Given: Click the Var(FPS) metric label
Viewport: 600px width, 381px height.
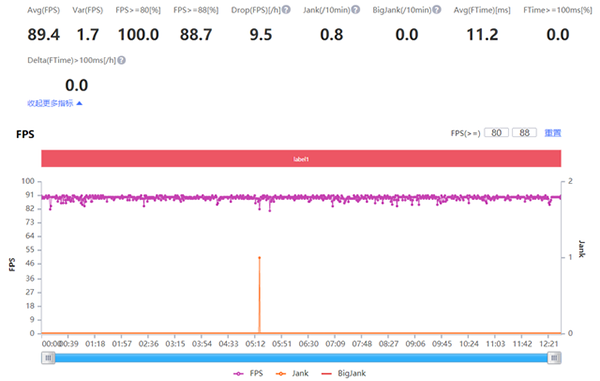Looking at the screenshot, I should point(88,10).
